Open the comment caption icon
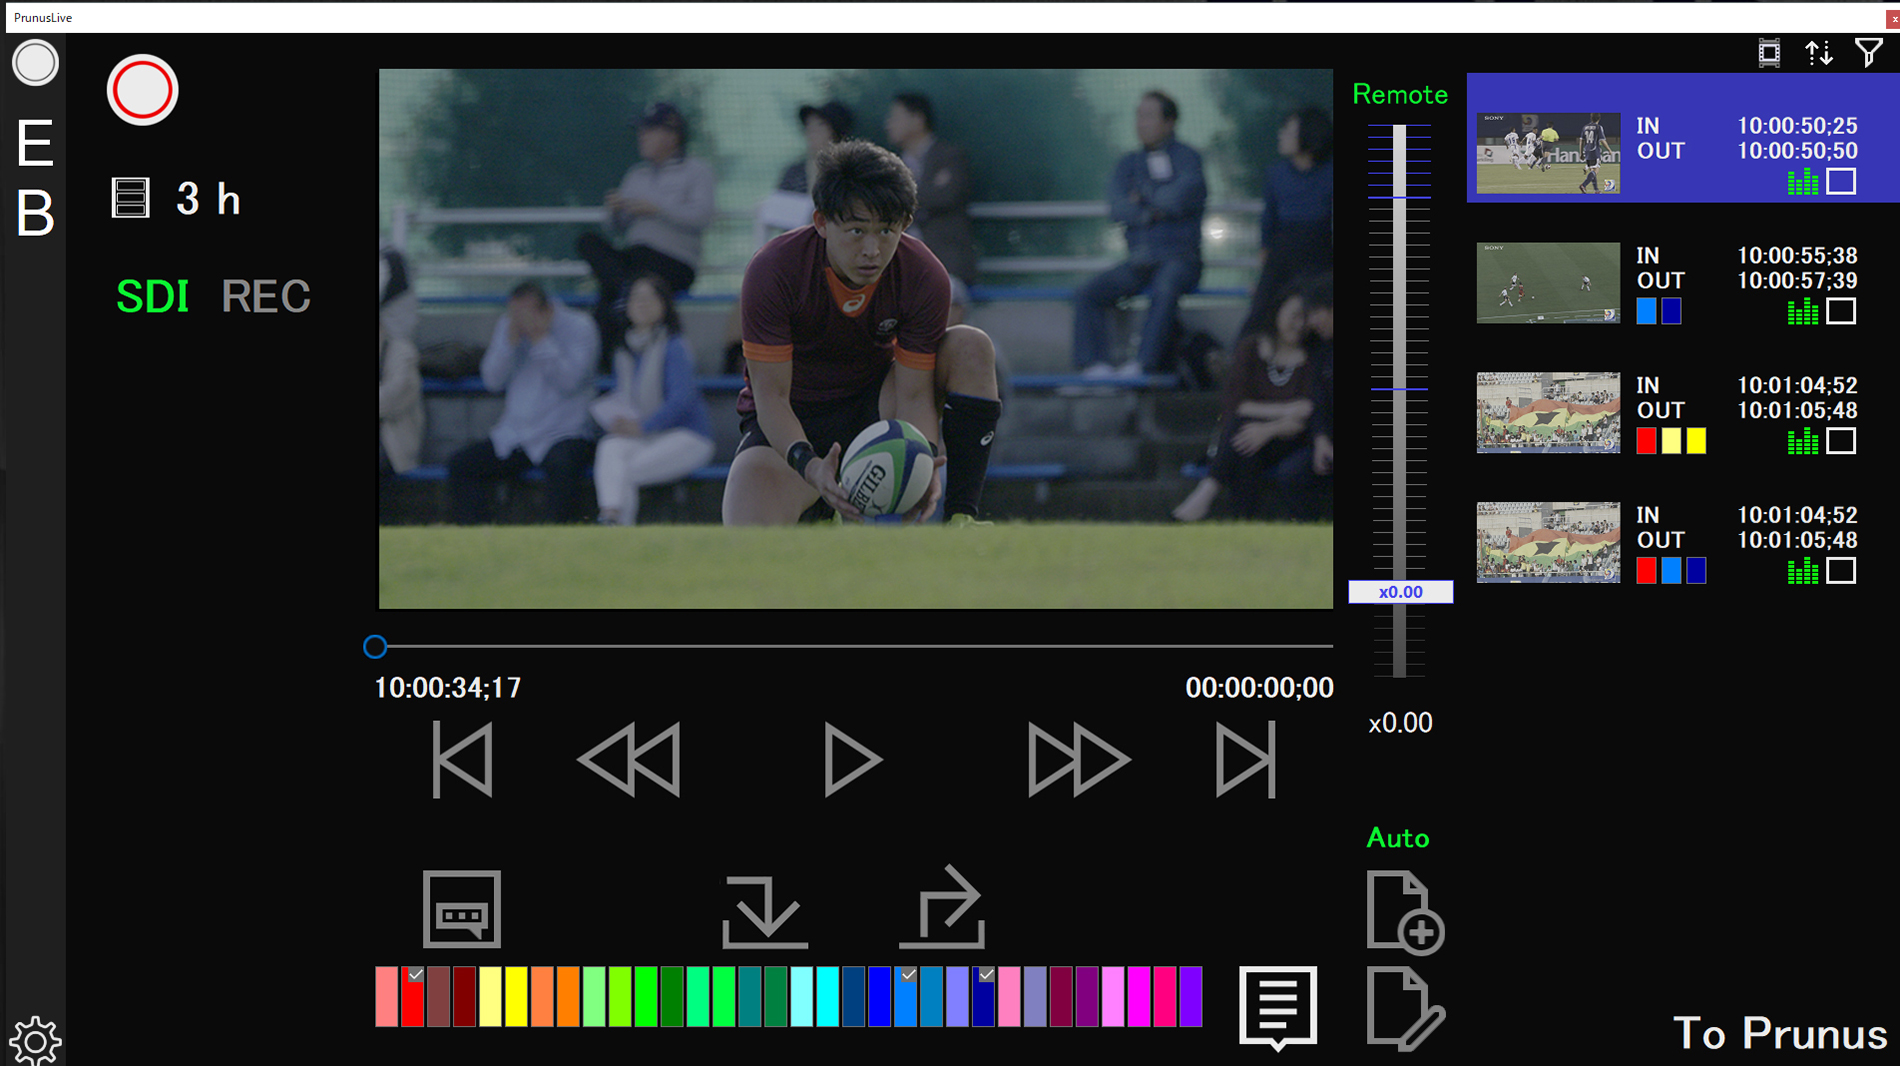This screenshot has height=1066, width=1900. (461, 909)
